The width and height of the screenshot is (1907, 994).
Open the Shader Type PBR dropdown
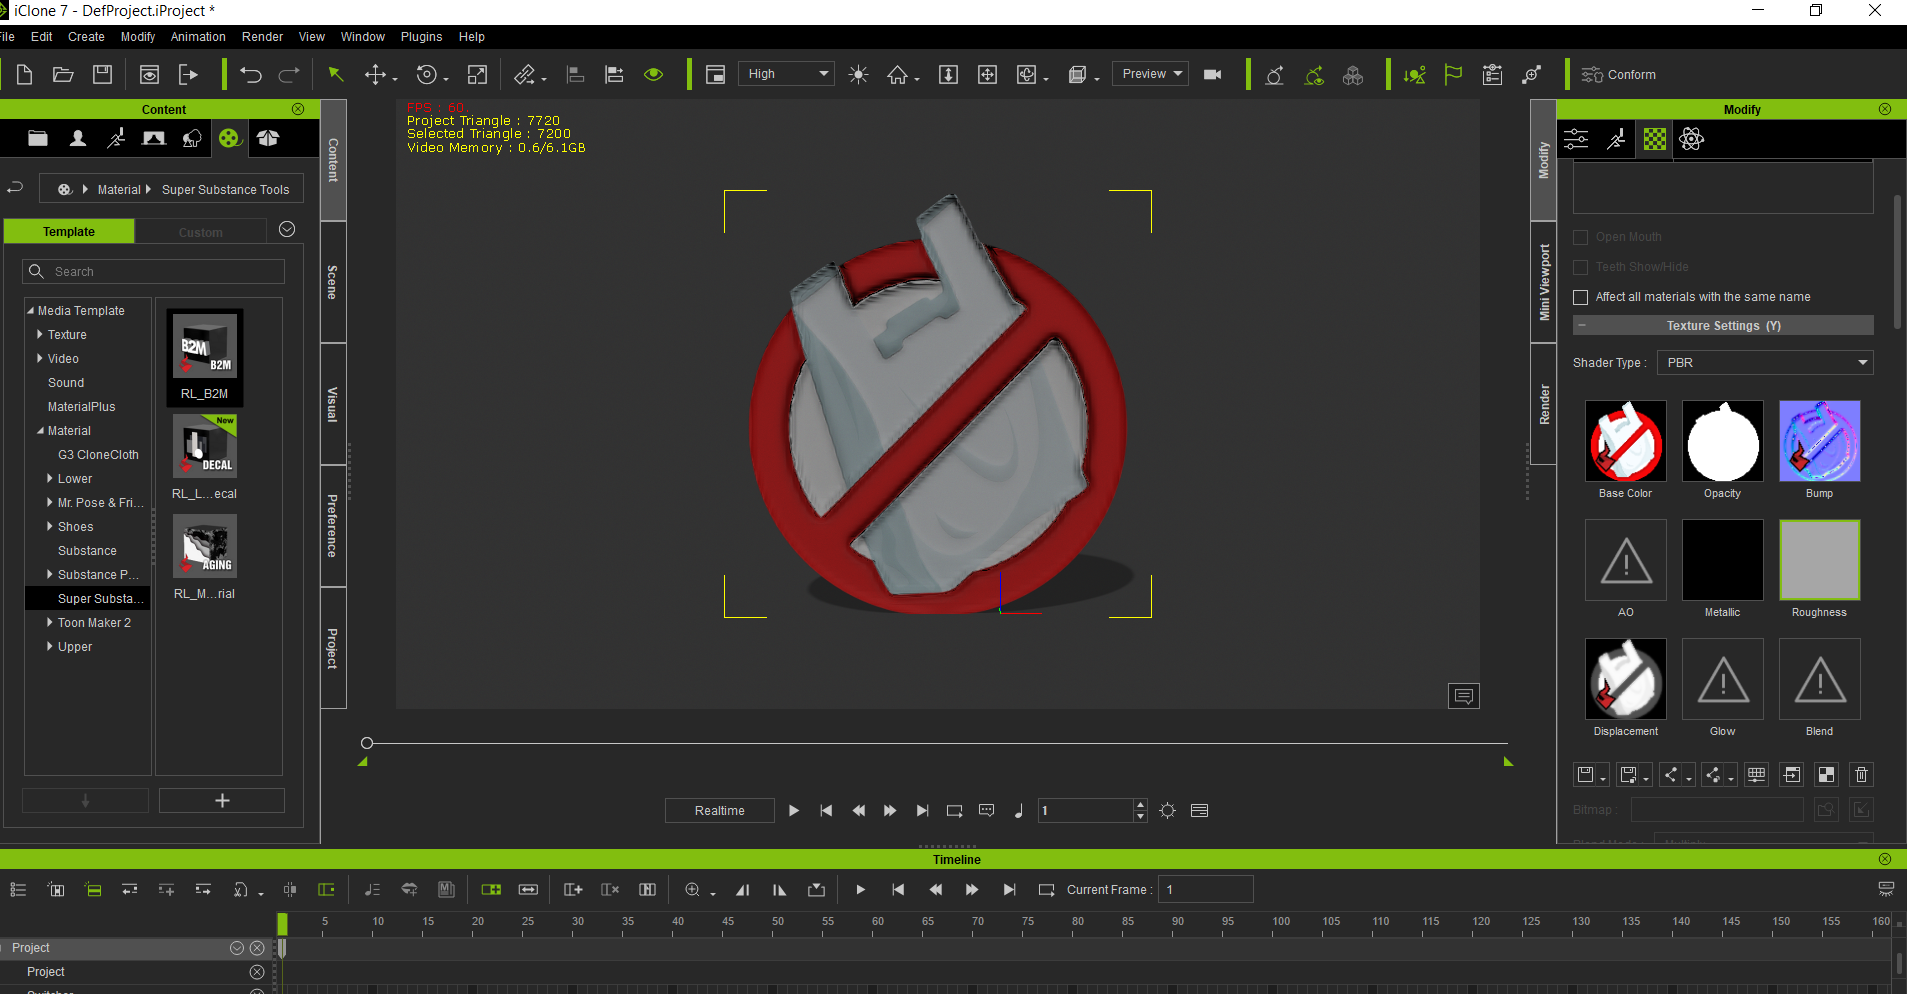click(1765, 363)
